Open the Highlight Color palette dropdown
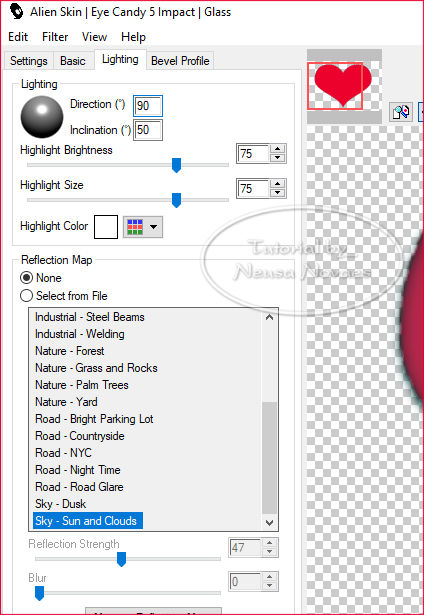This screenshot has height=615, width=424. tap(143, 227)
